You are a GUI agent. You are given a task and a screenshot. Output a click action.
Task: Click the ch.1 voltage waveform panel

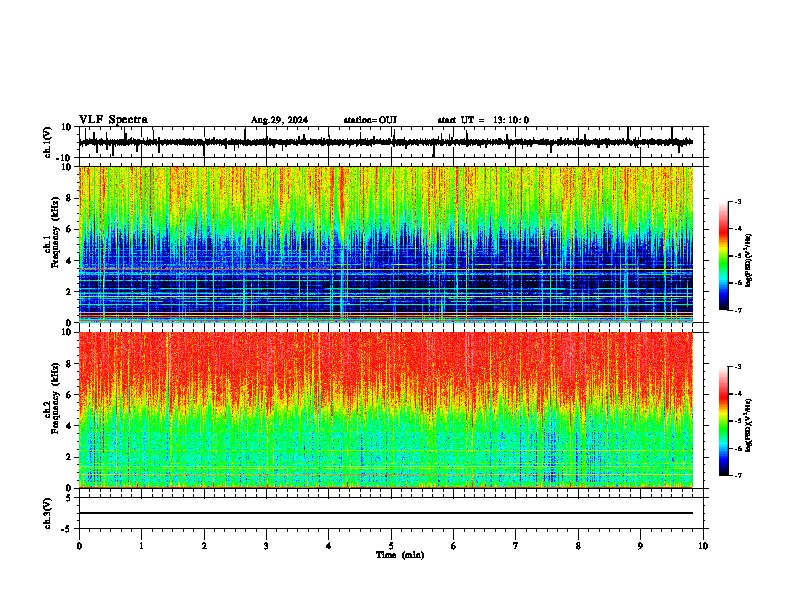[x=393, y=142]
